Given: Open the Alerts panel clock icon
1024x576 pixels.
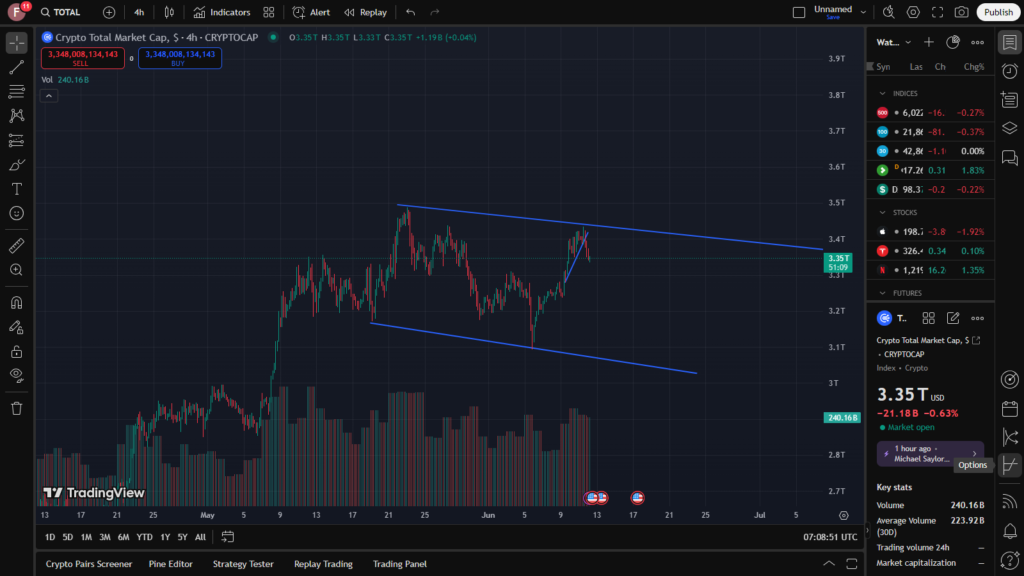Looking at the screenshot, I should click(x=1010, y=70).
